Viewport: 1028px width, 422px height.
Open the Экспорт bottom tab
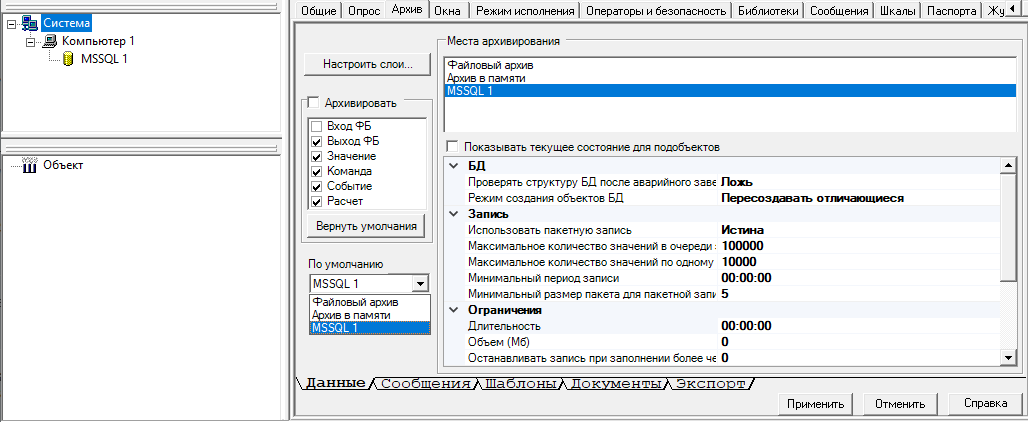711,383
